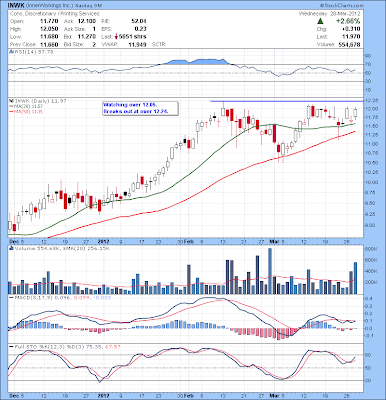Click the 0.4 MACD axis label
Image resolution: width=386 pixels, height=400 pixels.
[x=368, y=299]
